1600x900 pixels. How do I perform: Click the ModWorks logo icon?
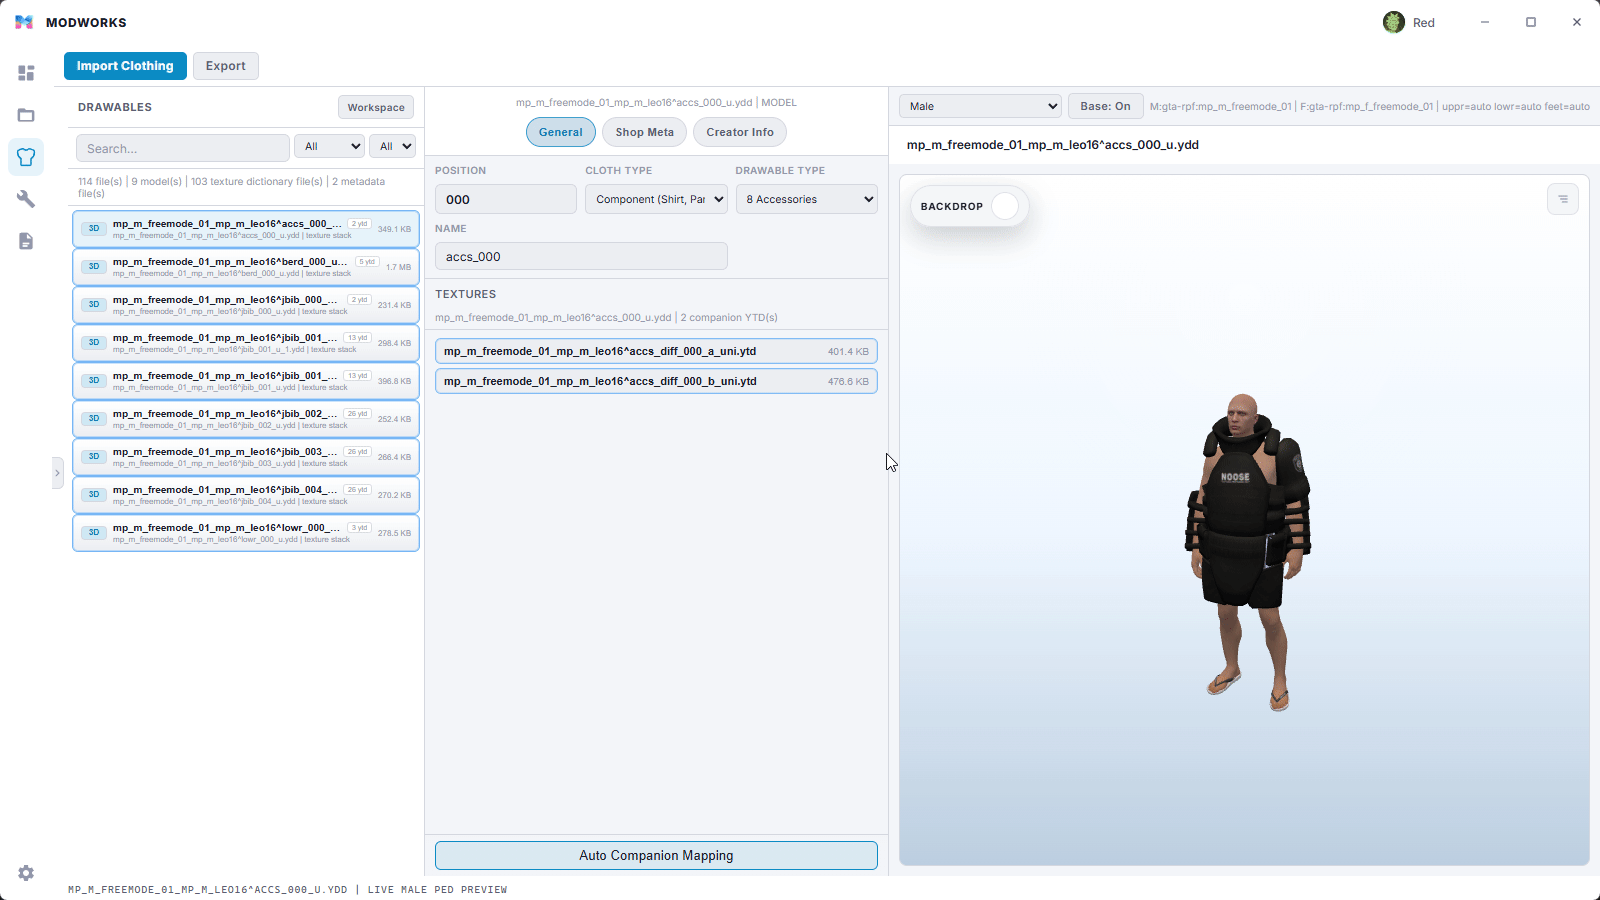point(24,22)
